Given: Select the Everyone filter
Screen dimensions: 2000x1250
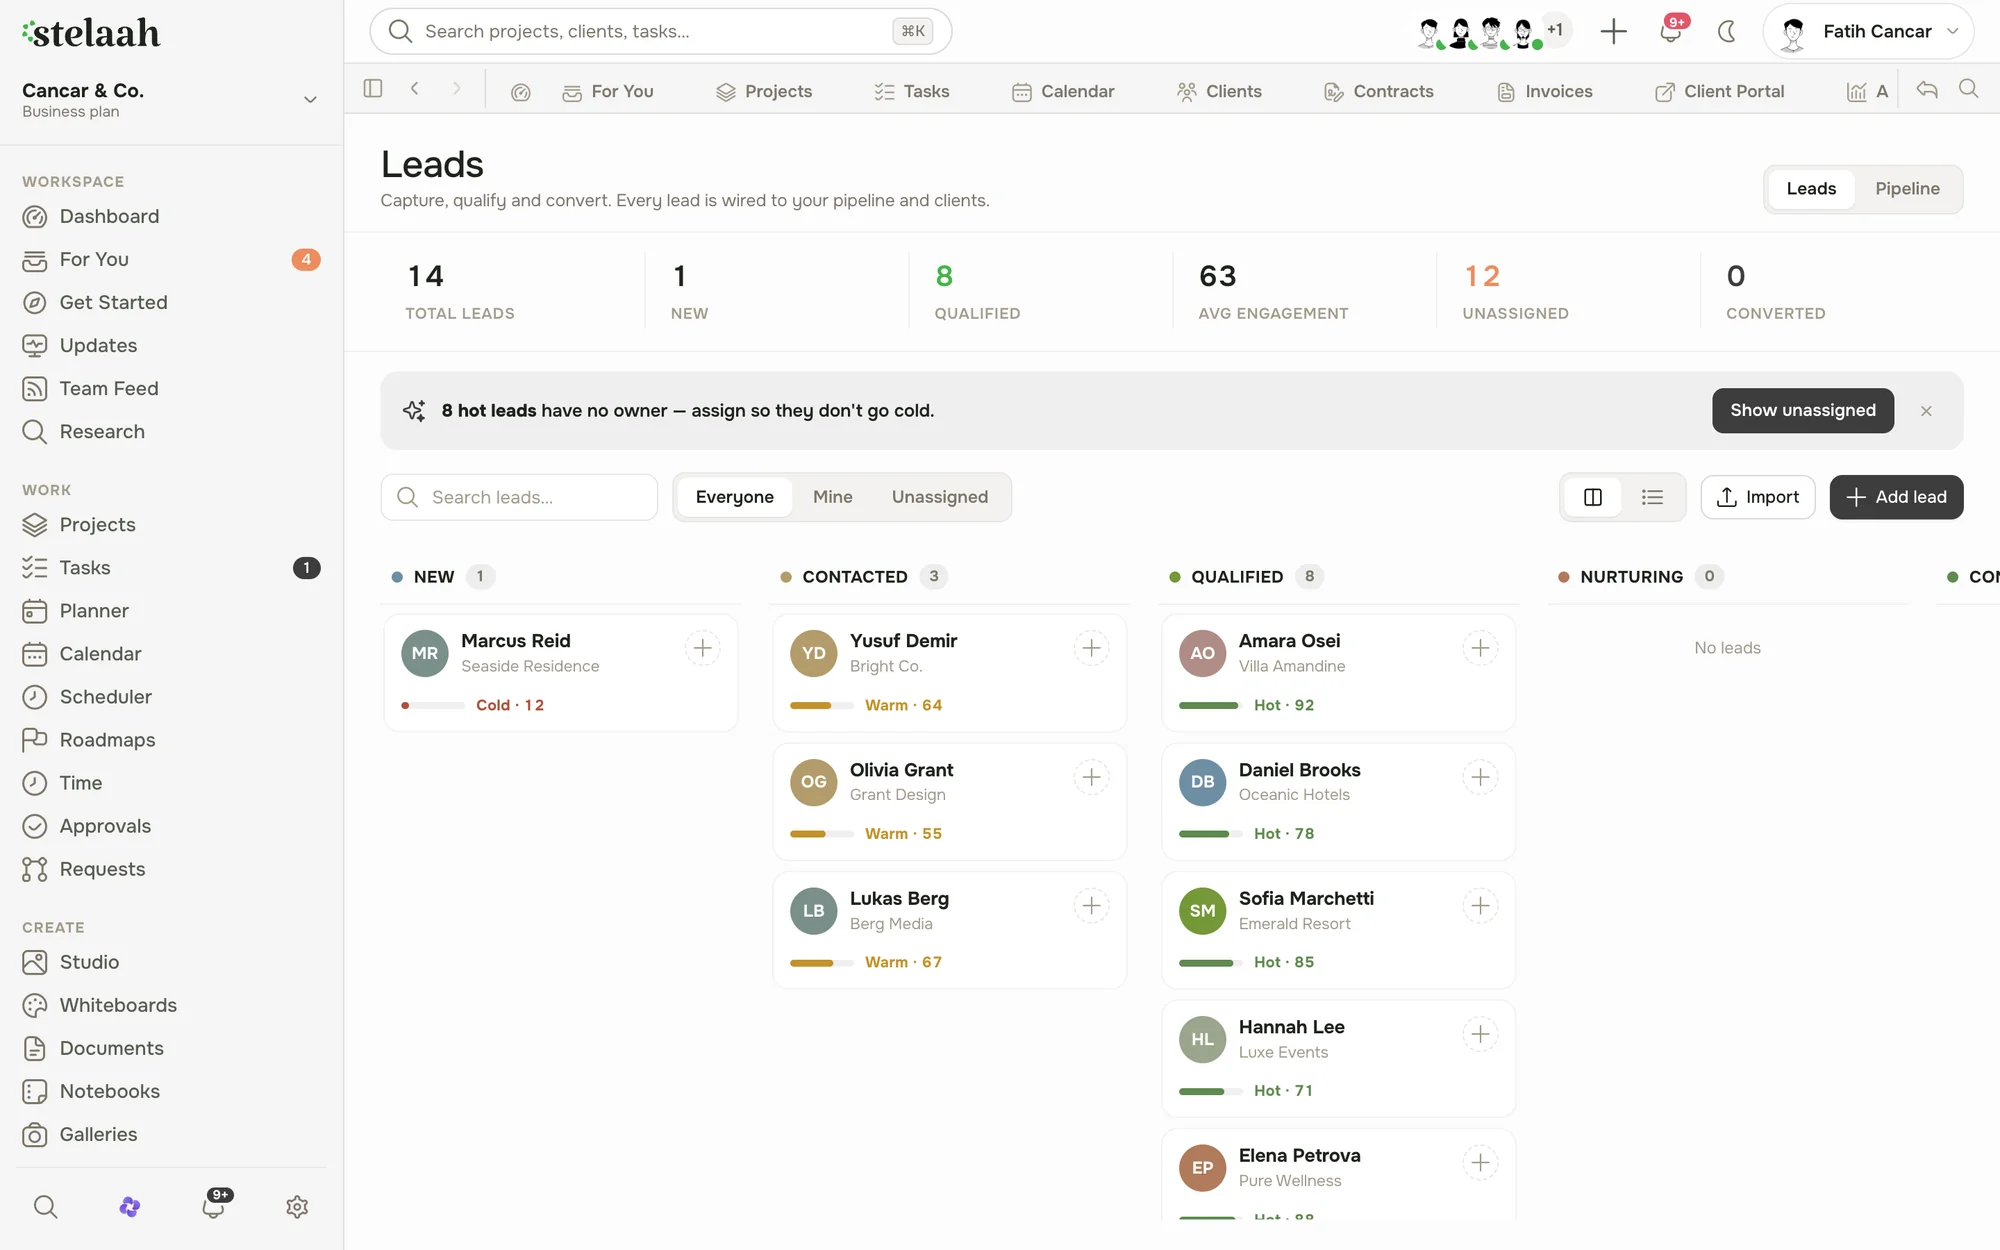Looking at the screenshot, I should (734, 497).
